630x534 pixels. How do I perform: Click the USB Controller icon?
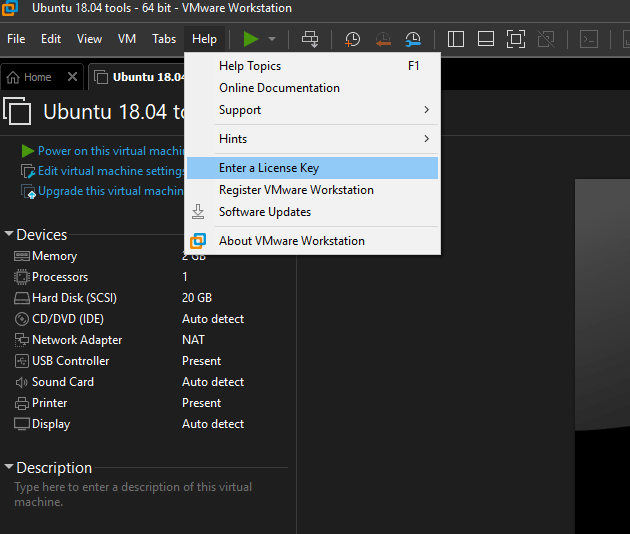(22, 361)
